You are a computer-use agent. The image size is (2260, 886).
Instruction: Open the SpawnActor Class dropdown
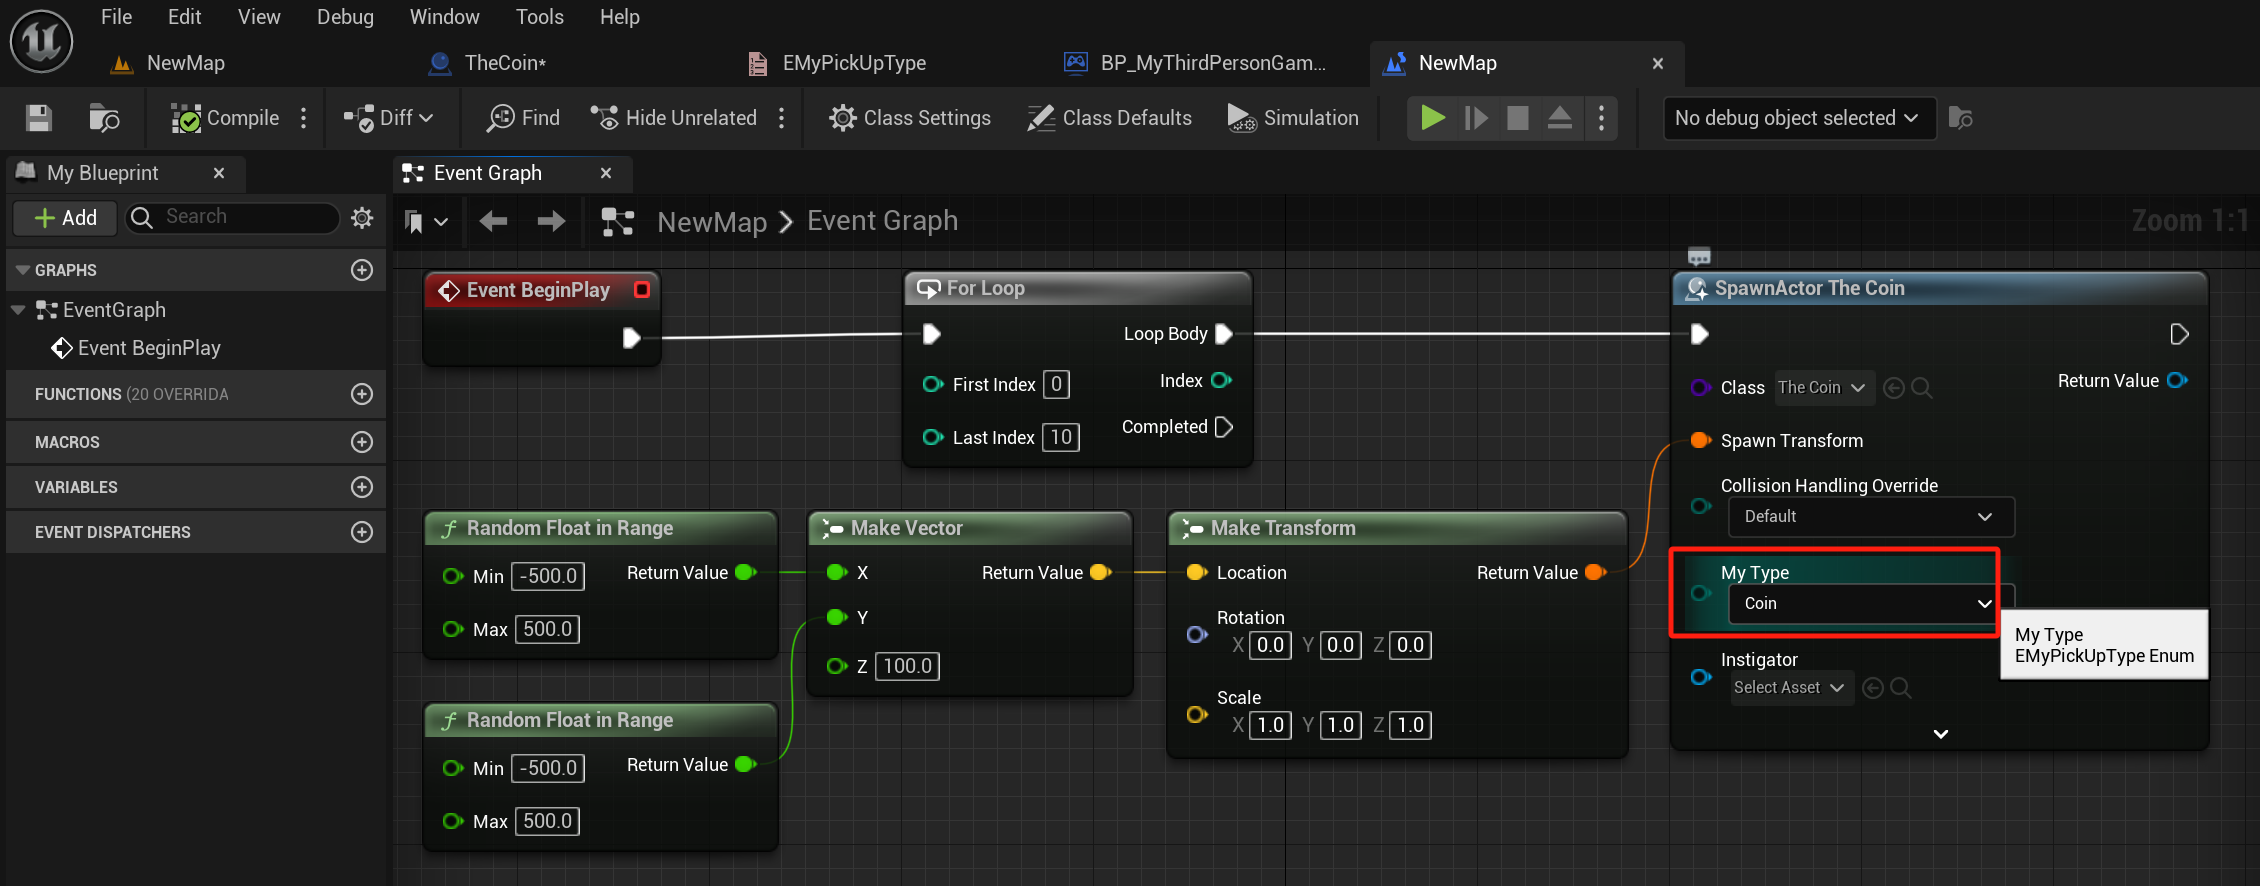click(1824, 387)
